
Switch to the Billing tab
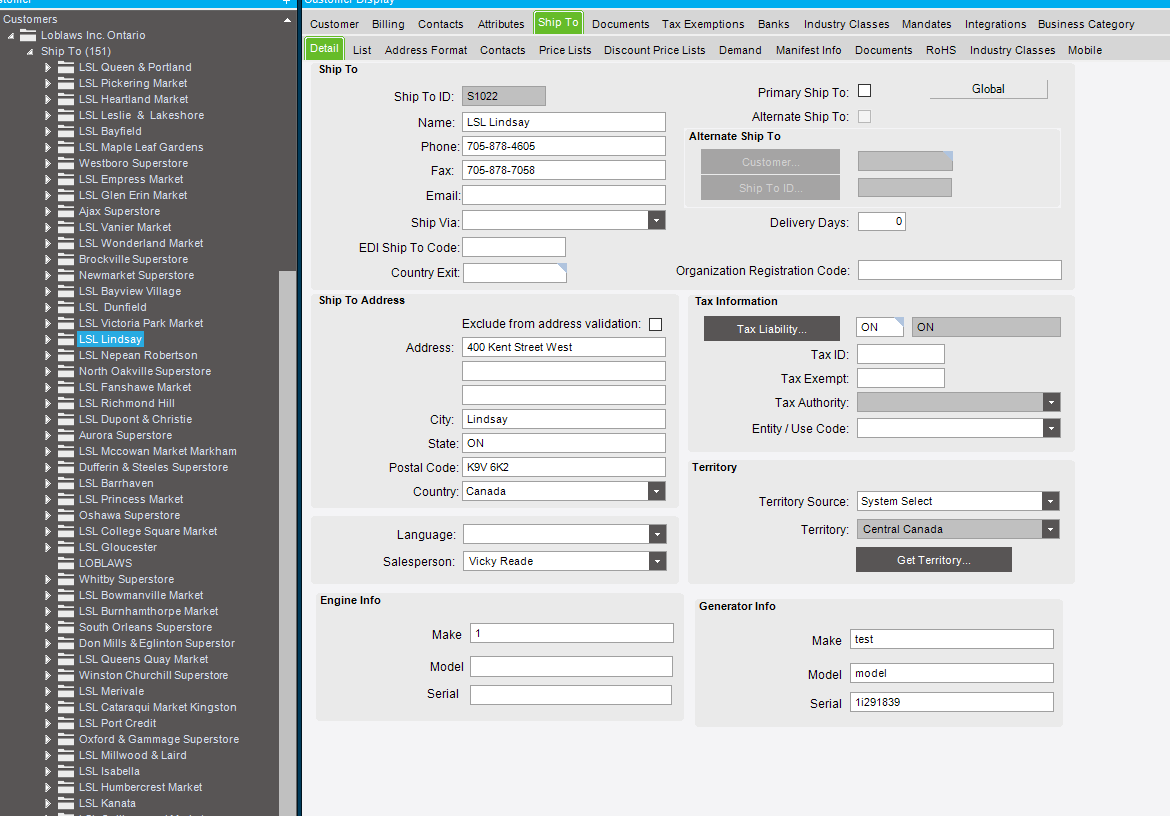pyautogui.click(x=388, y=24)
